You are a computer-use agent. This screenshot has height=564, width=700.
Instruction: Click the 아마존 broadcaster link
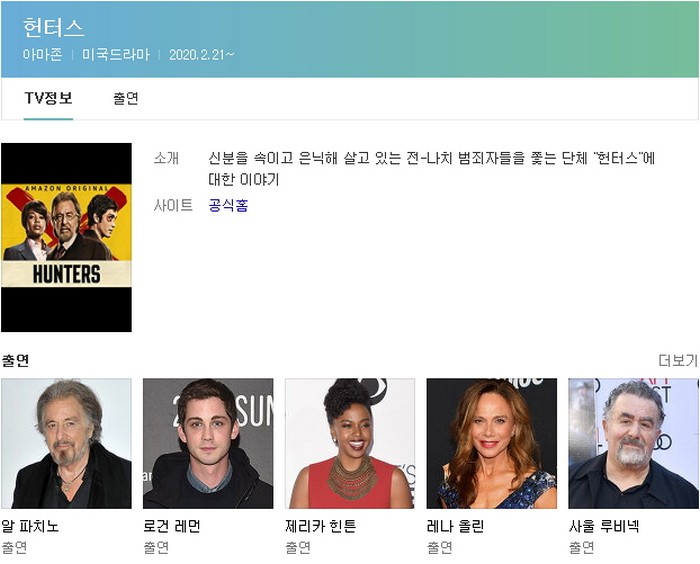tap(42, 54)
